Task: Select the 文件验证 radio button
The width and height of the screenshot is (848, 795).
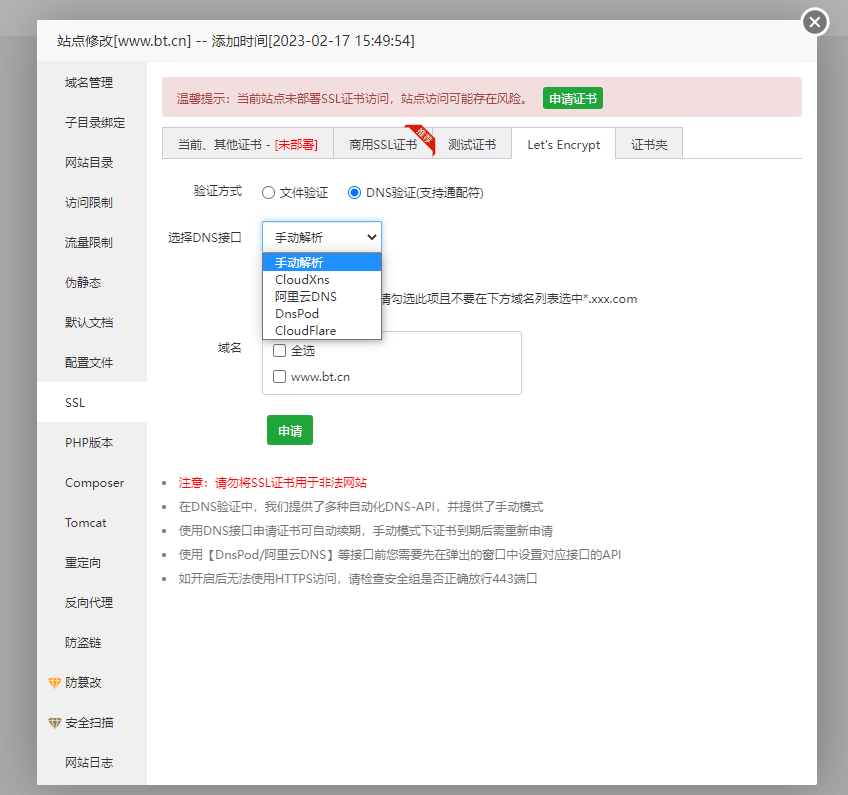Action: [269, 193]
